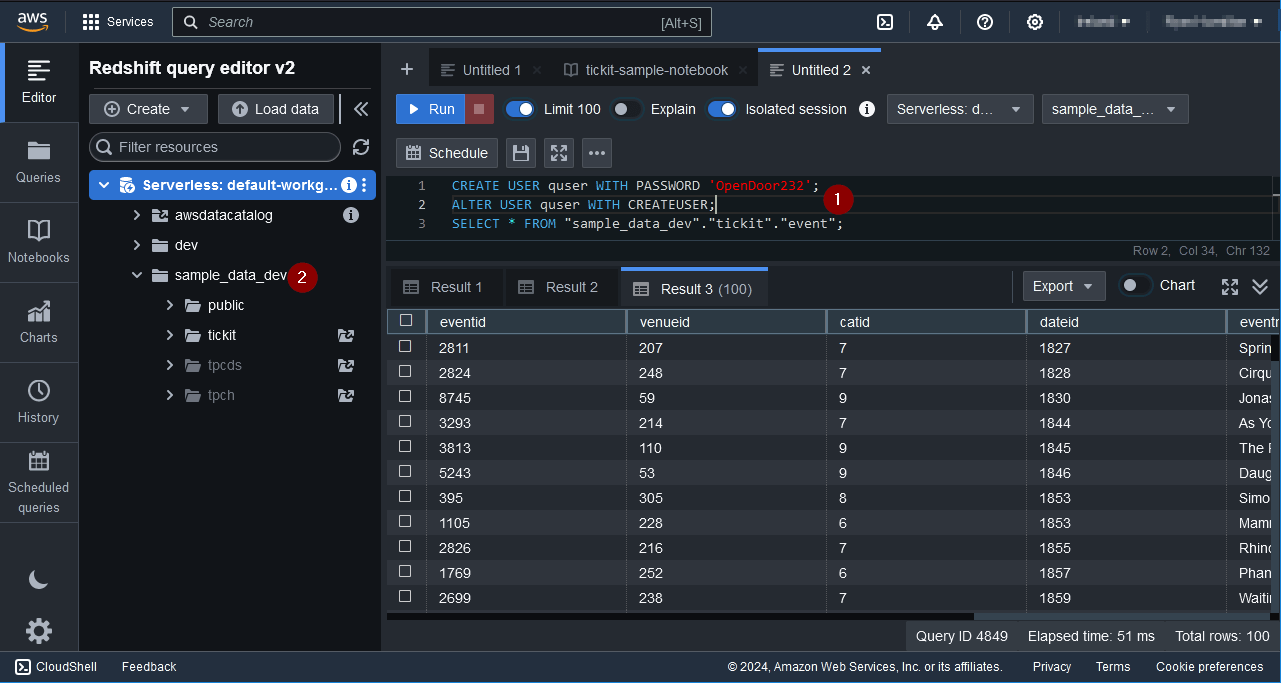Expand editor to full screen
Image resolution: width=1281 pixels, height=683 pixels.
[559, 153]
